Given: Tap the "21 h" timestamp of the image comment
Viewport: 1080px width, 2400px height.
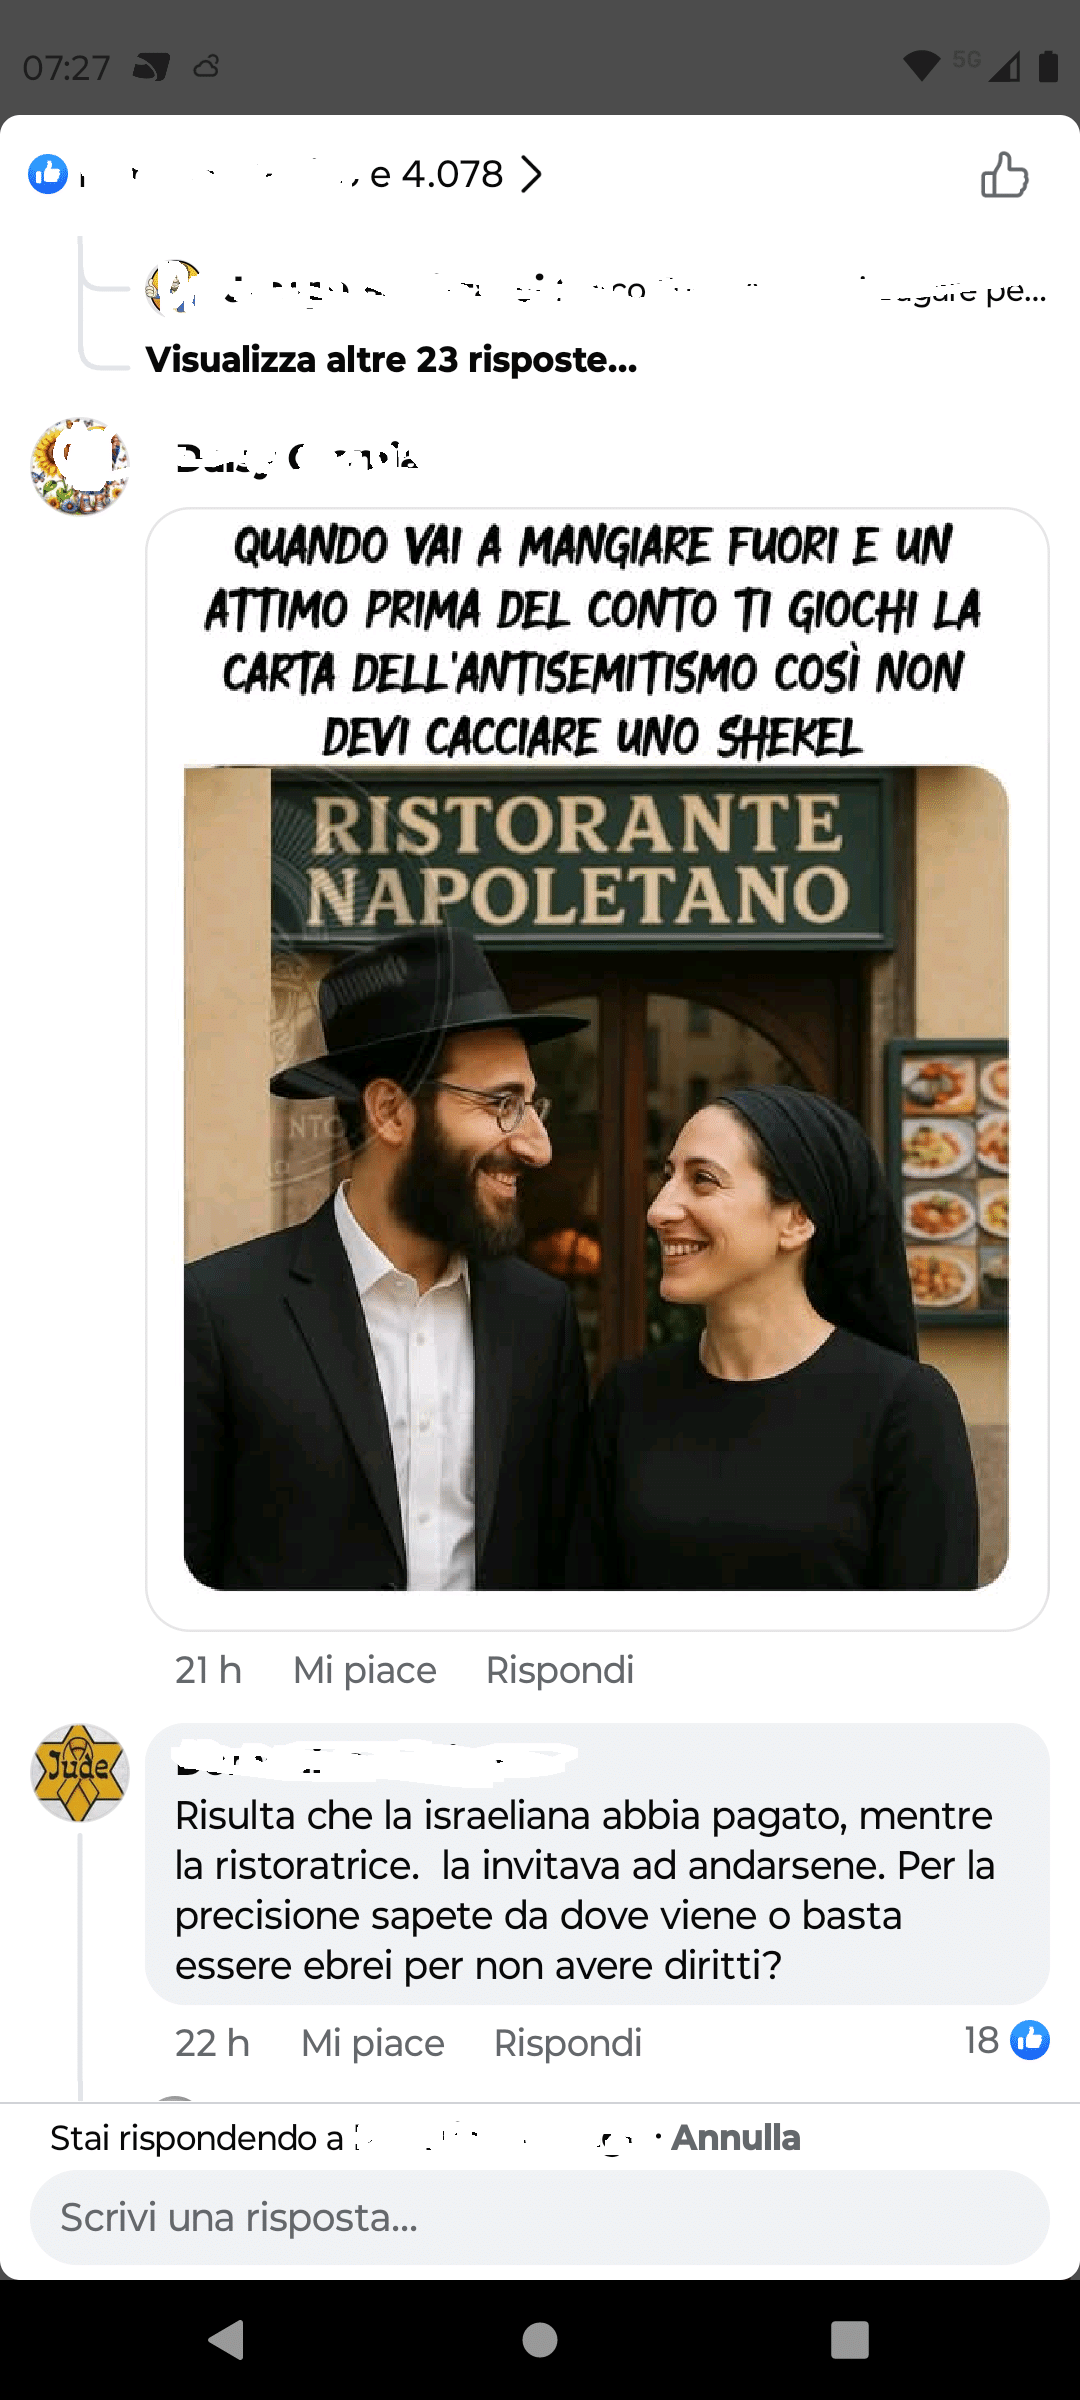Looking at the screenshot, I should click(x=208, y=1670).
